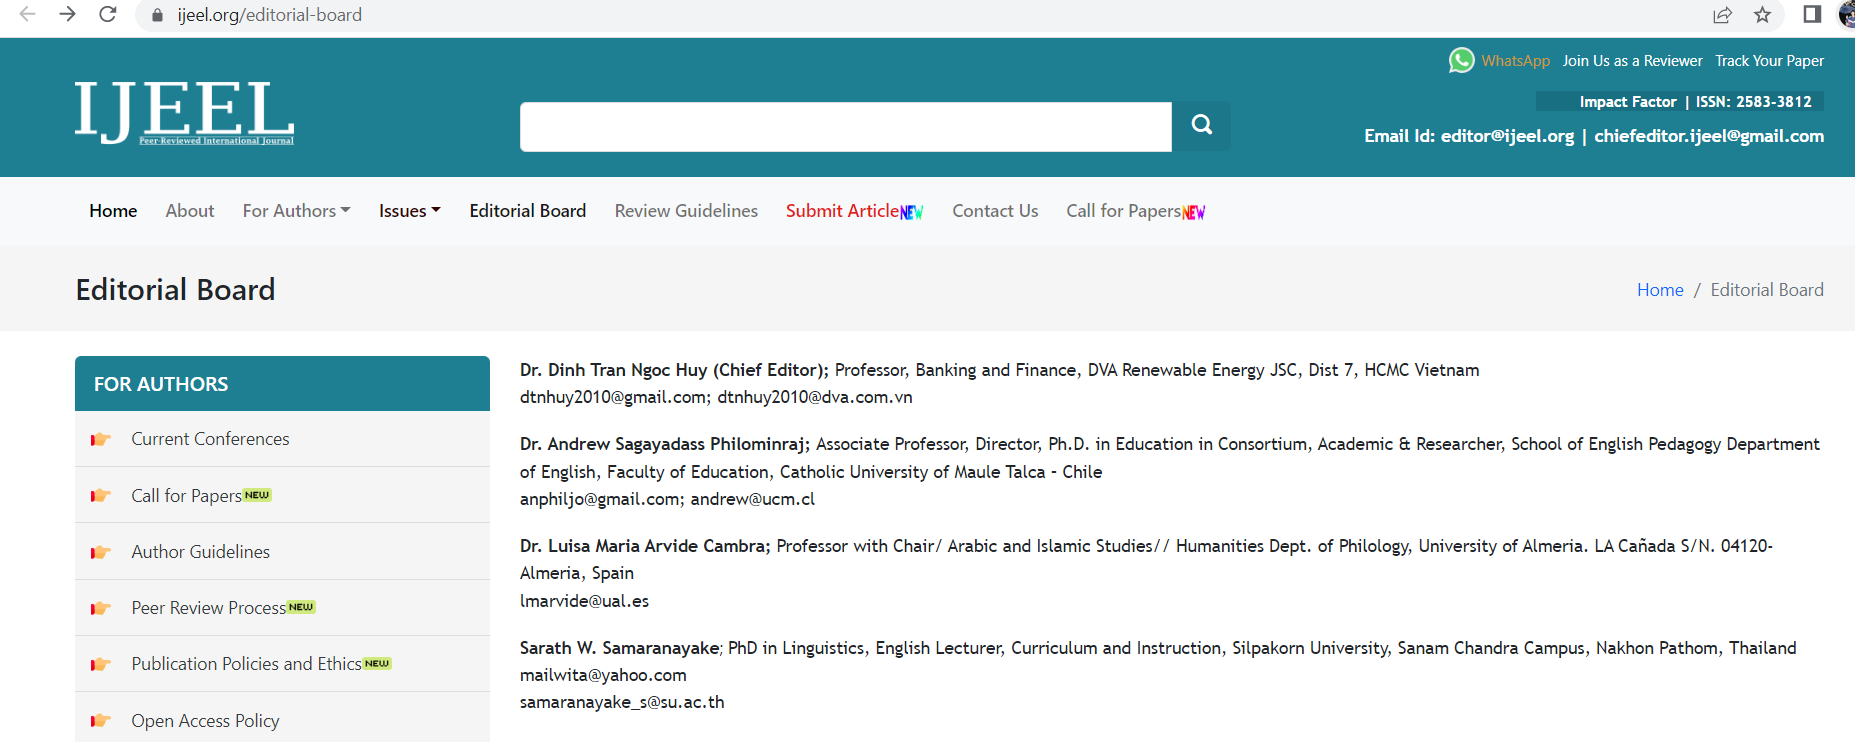Open the Review Guidelines menu item
Image resolution: width=1855 pixels, height=742 pixels.
pos(686,210)
